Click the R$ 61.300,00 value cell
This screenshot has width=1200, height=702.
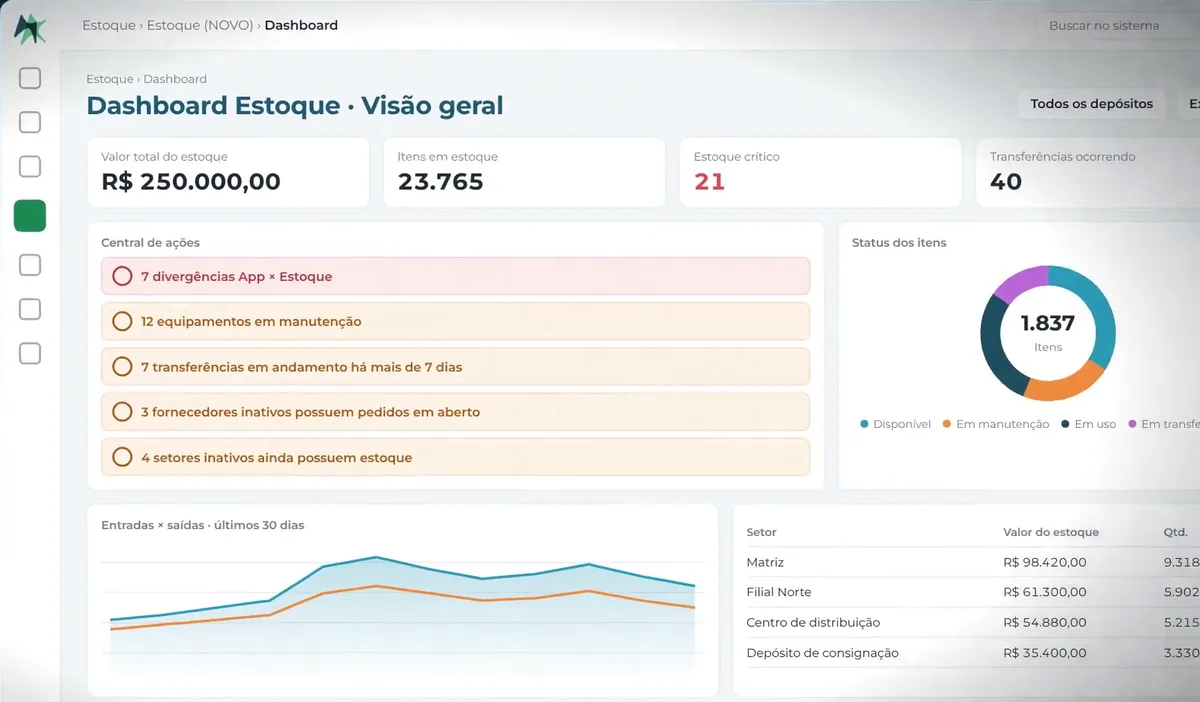pos(1044,592)
